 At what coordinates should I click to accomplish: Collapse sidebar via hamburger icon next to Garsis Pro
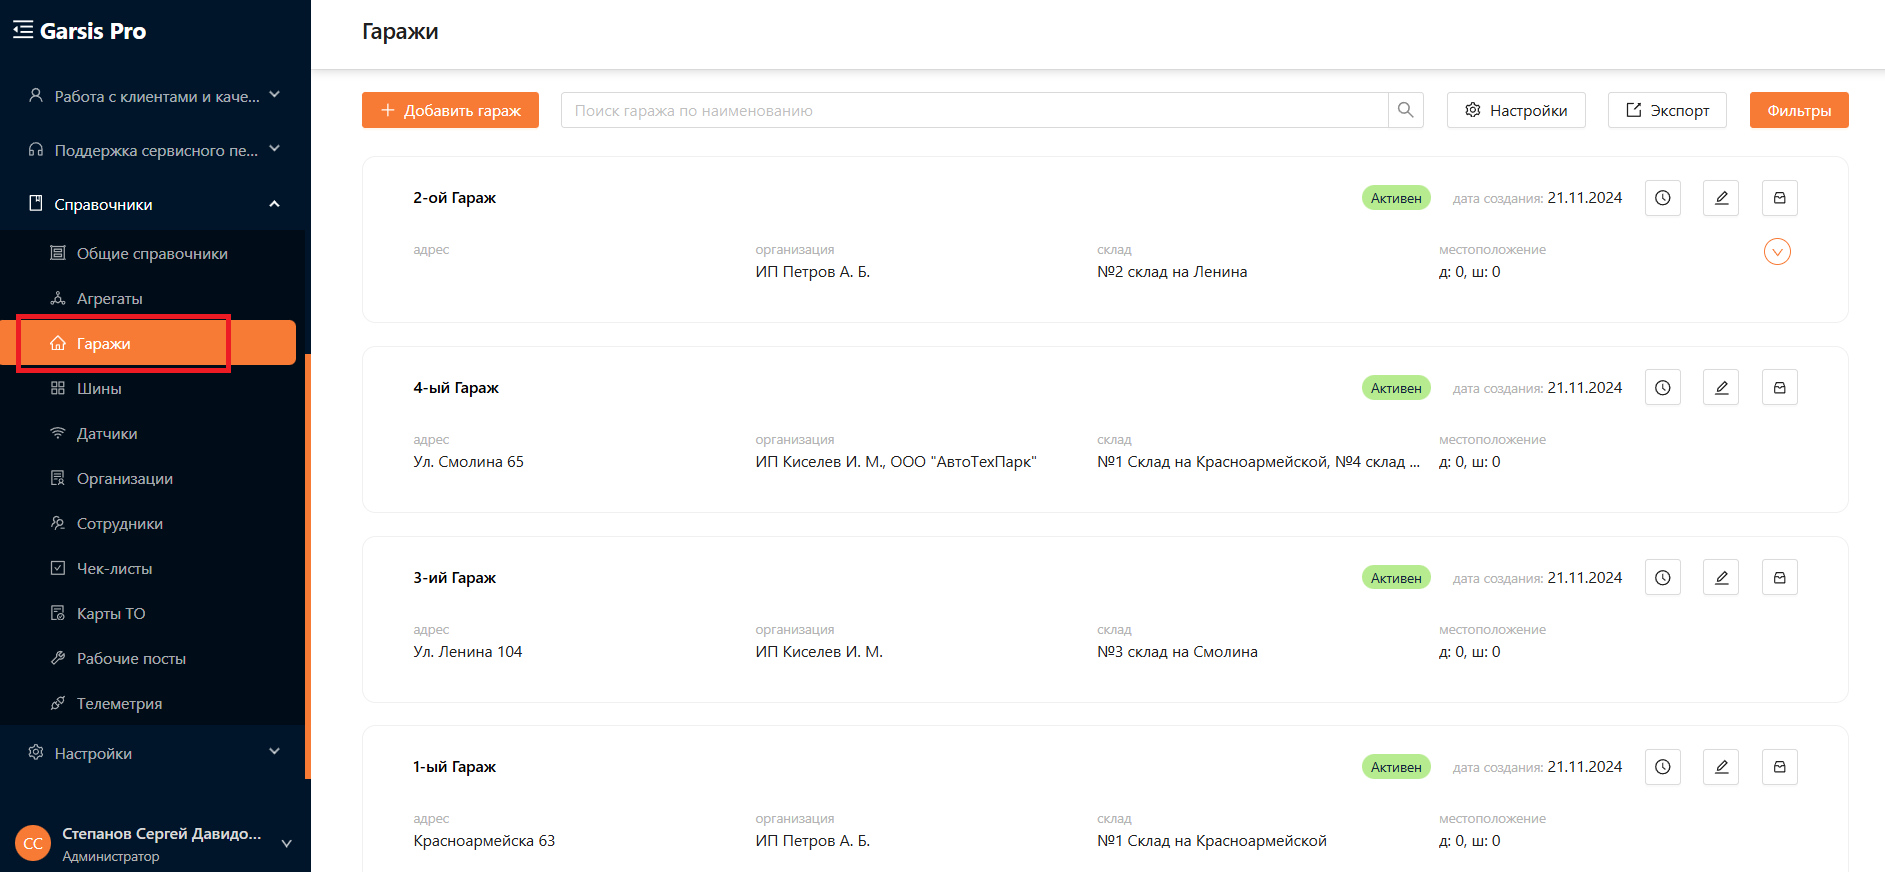(23, 30)
